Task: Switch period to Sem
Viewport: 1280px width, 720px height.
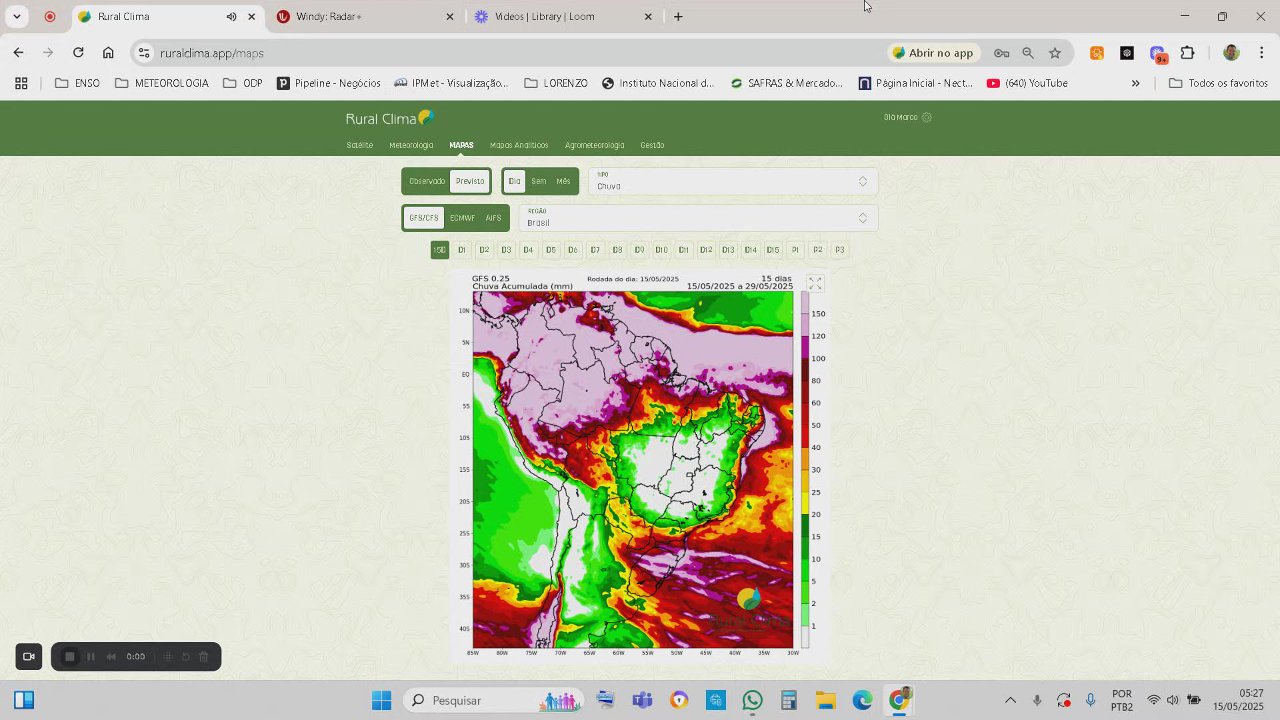Action: (538, 181)
